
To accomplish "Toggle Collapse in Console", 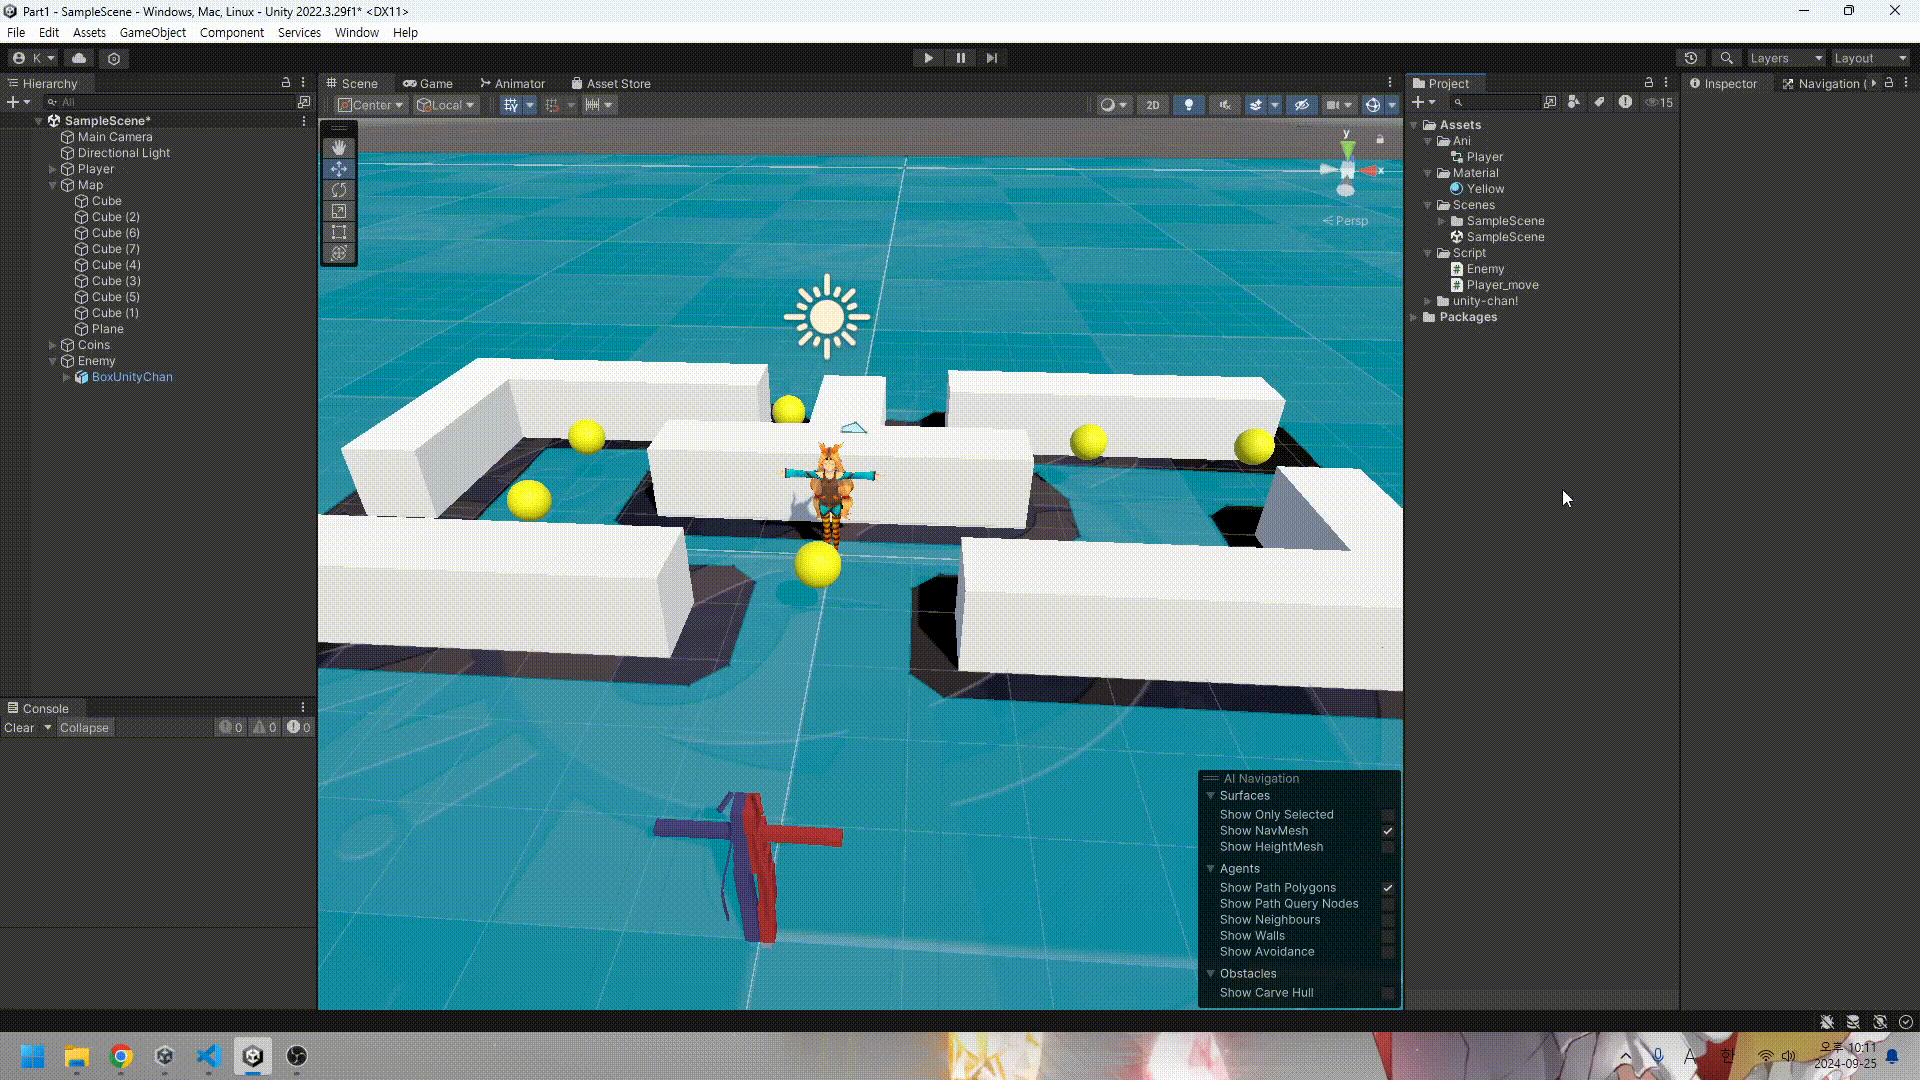I will 84,728.
